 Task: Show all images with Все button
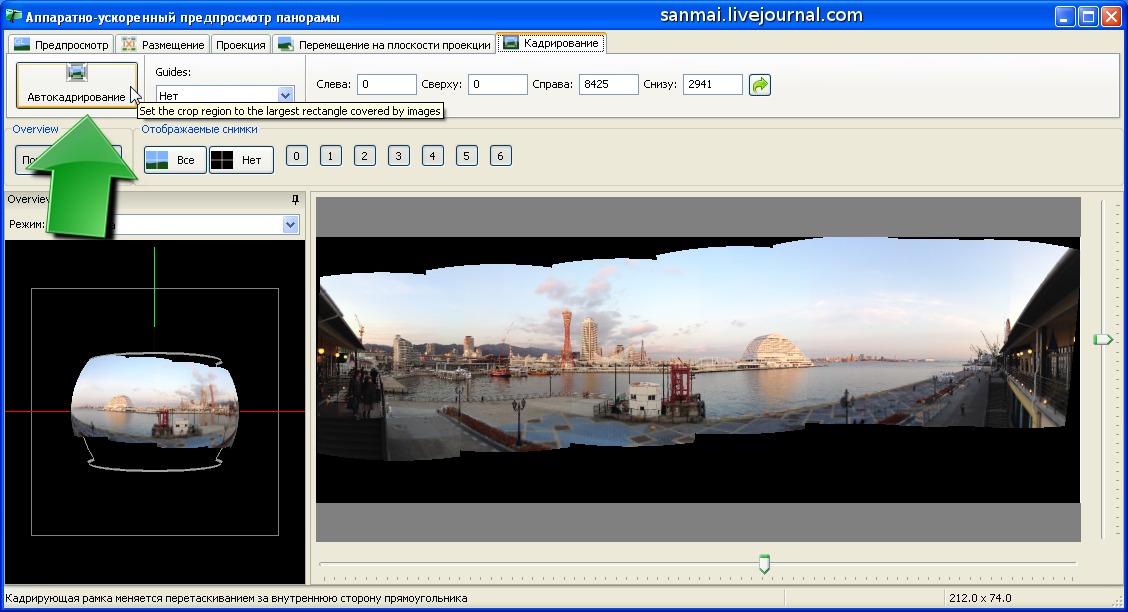click(x=175, y=160)
